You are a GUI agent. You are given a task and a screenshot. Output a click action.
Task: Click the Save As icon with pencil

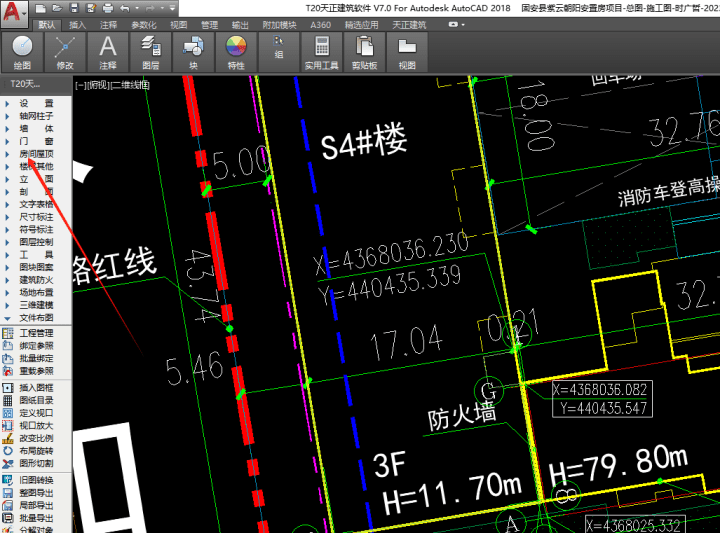click(x=90, y=8)
